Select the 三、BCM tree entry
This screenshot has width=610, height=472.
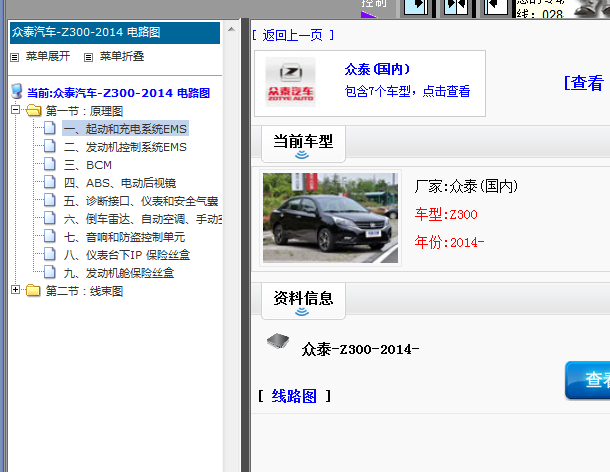tap(88, 165)
